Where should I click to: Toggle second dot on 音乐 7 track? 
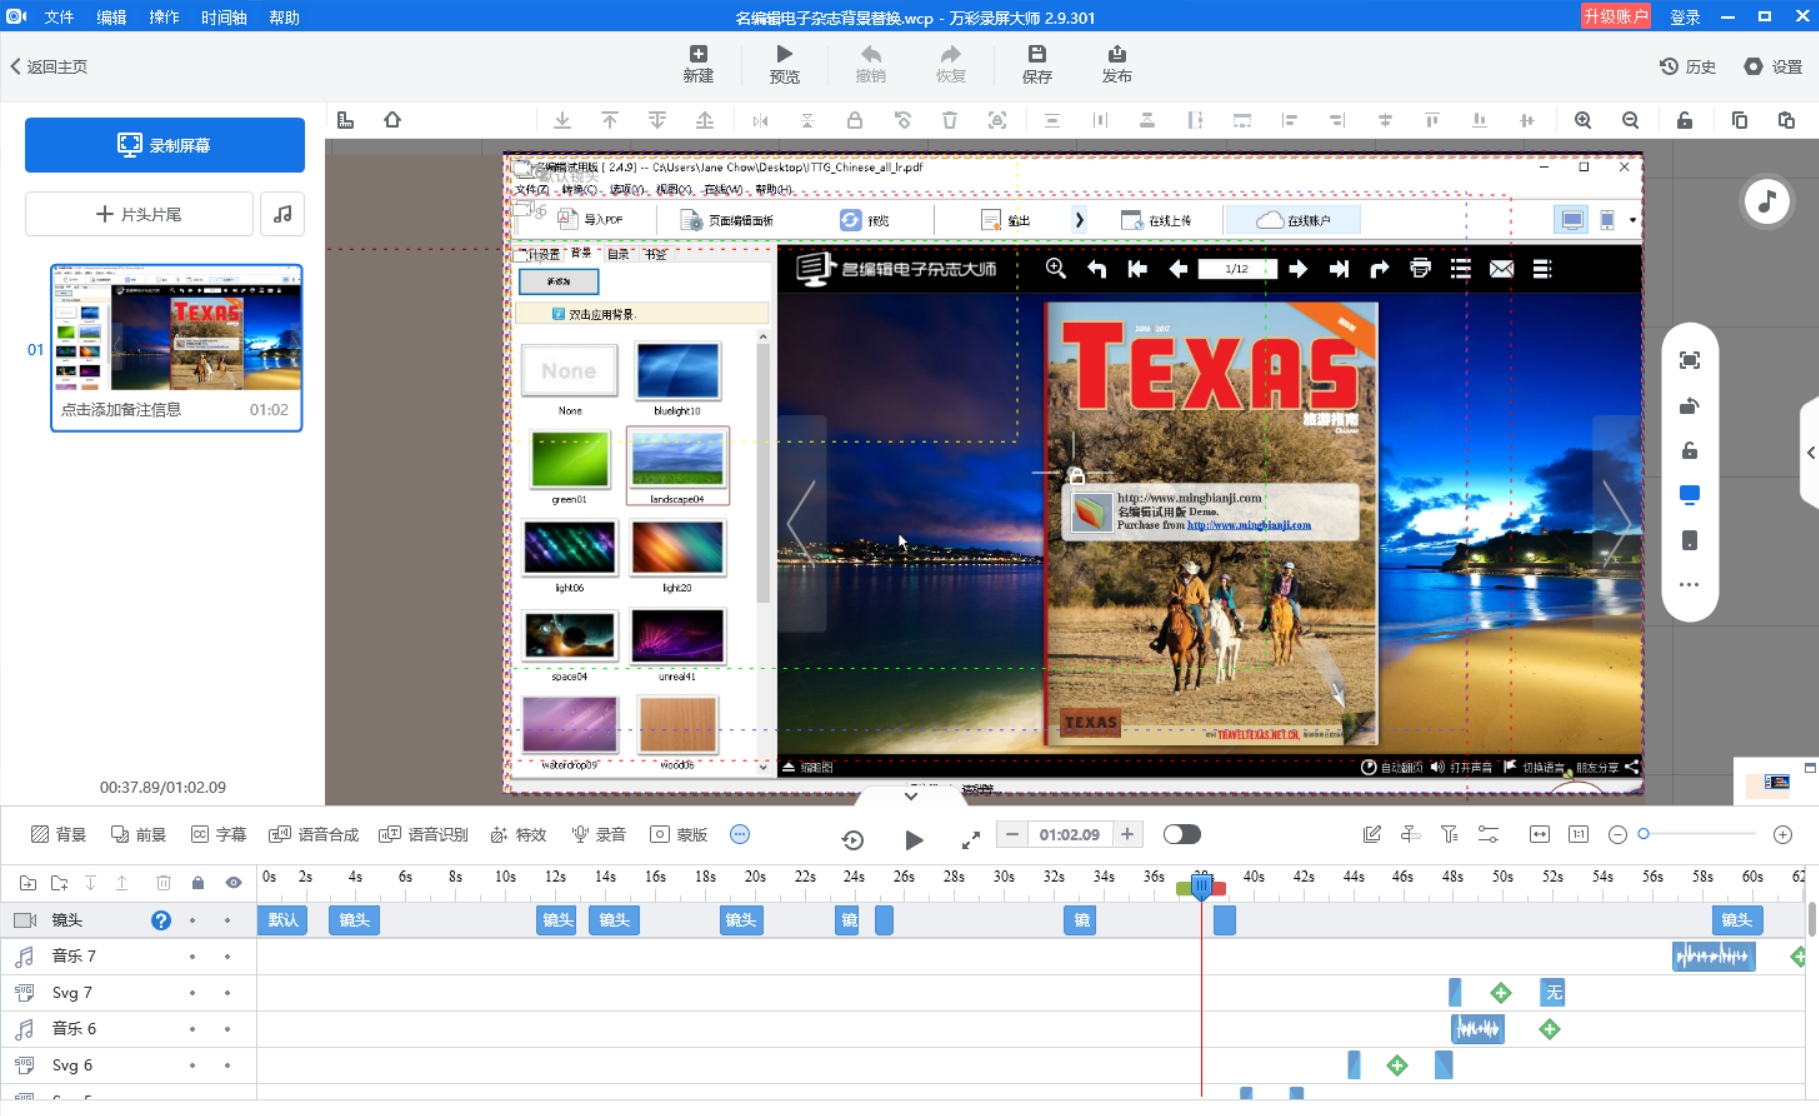pos(227,957)
